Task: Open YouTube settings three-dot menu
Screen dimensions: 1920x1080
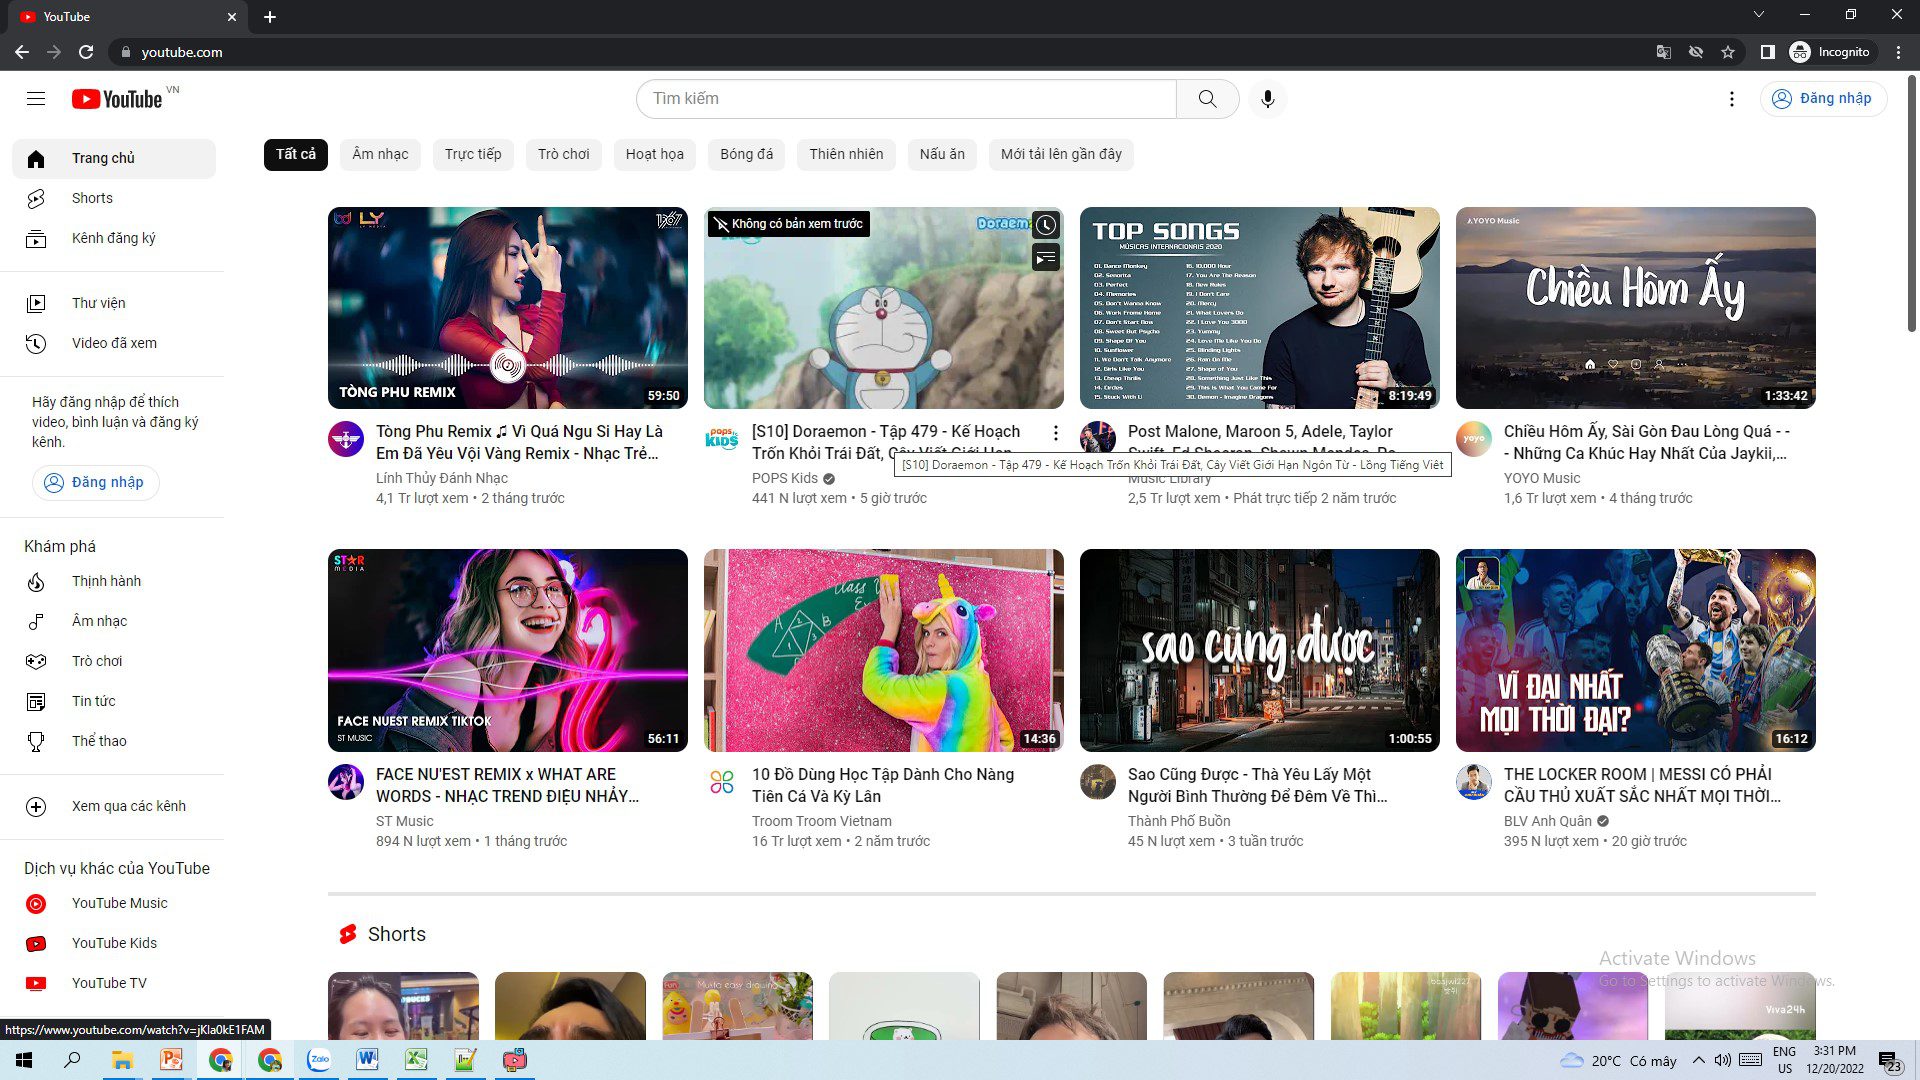Action: (x=1731, y=99)
